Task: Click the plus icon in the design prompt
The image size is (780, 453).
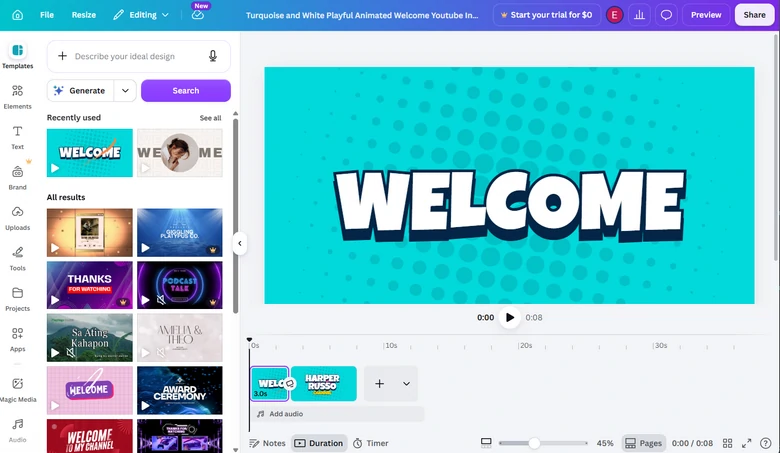Action: pos(62,56)
